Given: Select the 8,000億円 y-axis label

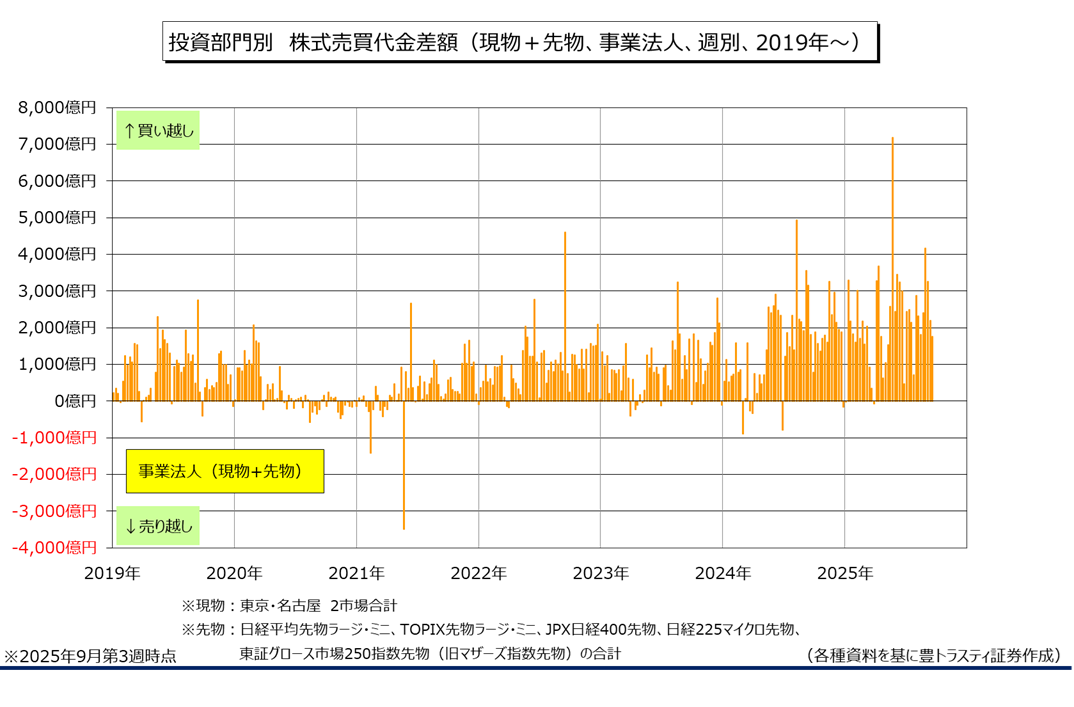Looking at the screenshot, I should coord(58,107).
